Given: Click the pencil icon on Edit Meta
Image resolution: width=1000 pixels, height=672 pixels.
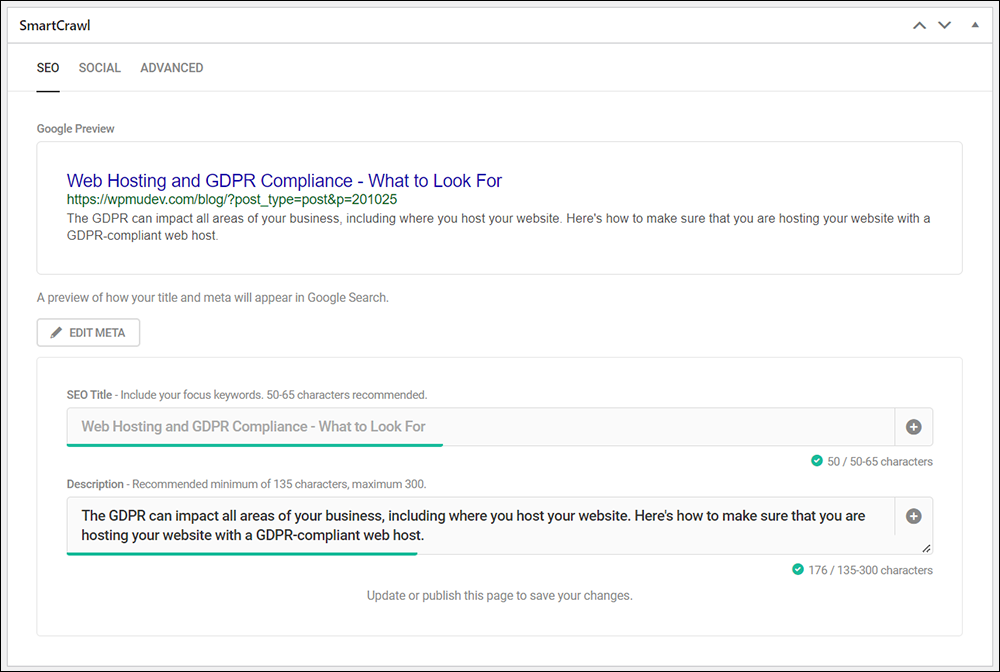Looking at the screenshot, I should (56, 332).
